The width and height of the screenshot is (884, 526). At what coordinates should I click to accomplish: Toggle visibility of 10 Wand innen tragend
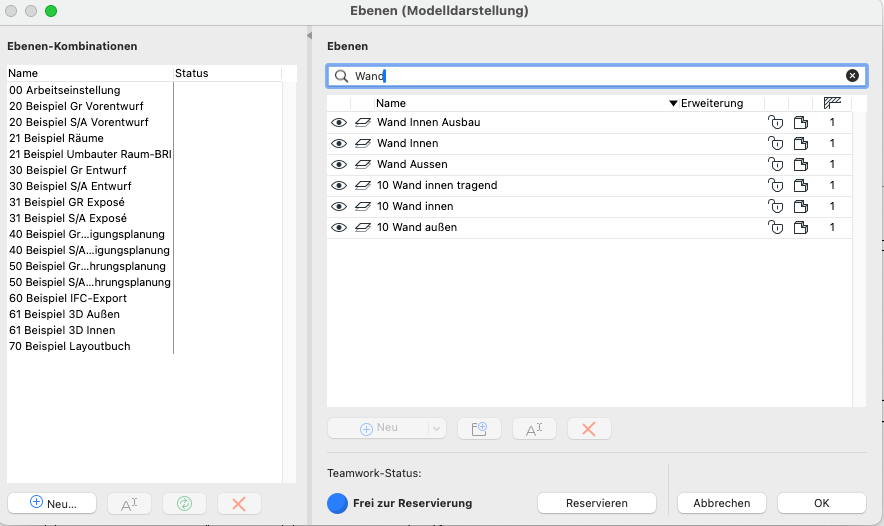(x=339, y=185)
